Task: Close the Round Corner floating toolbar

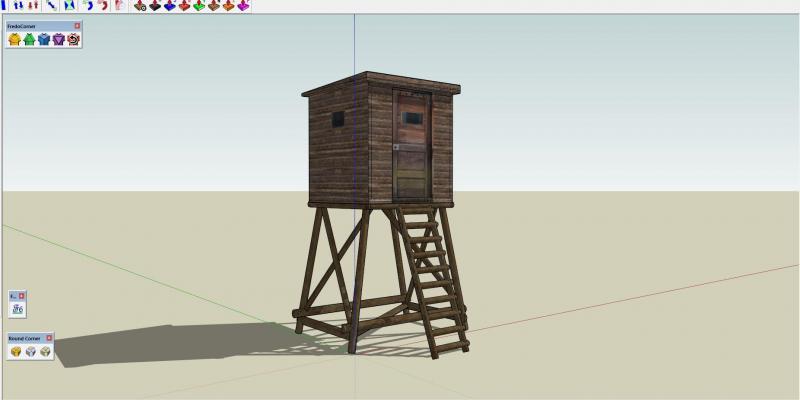Action: [50, 339]
